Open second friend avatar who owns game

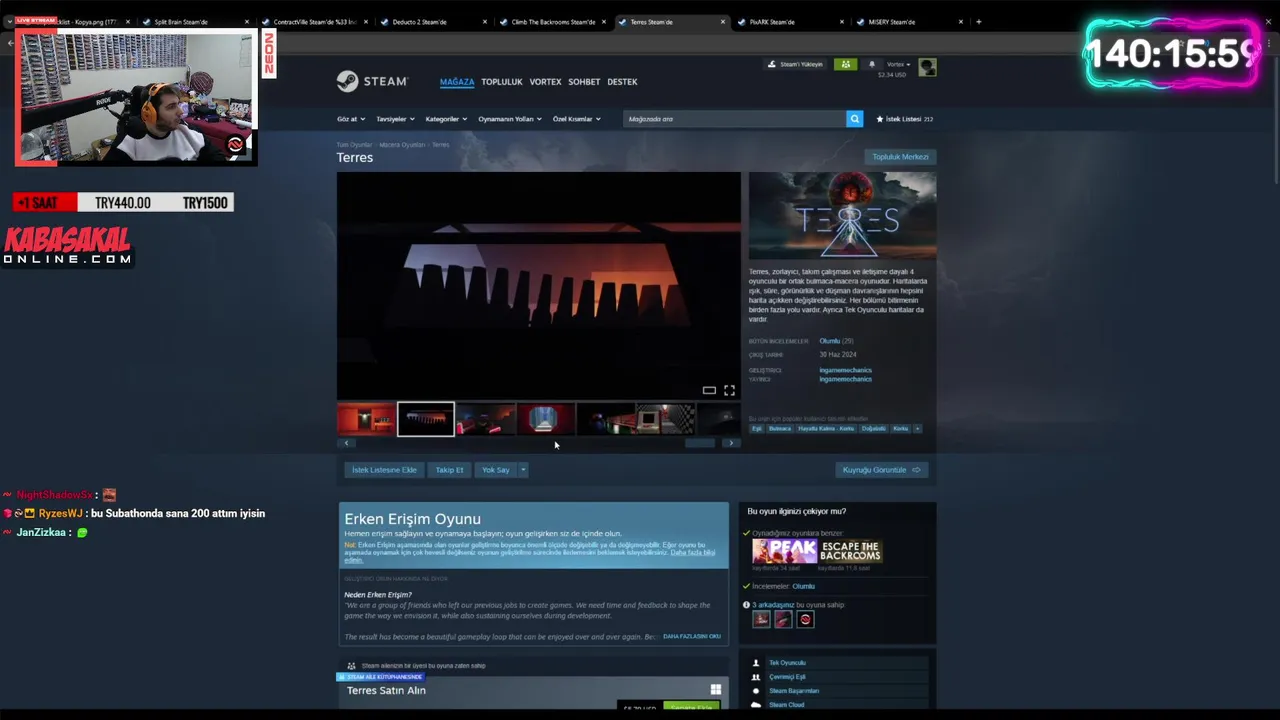point(783,619)
